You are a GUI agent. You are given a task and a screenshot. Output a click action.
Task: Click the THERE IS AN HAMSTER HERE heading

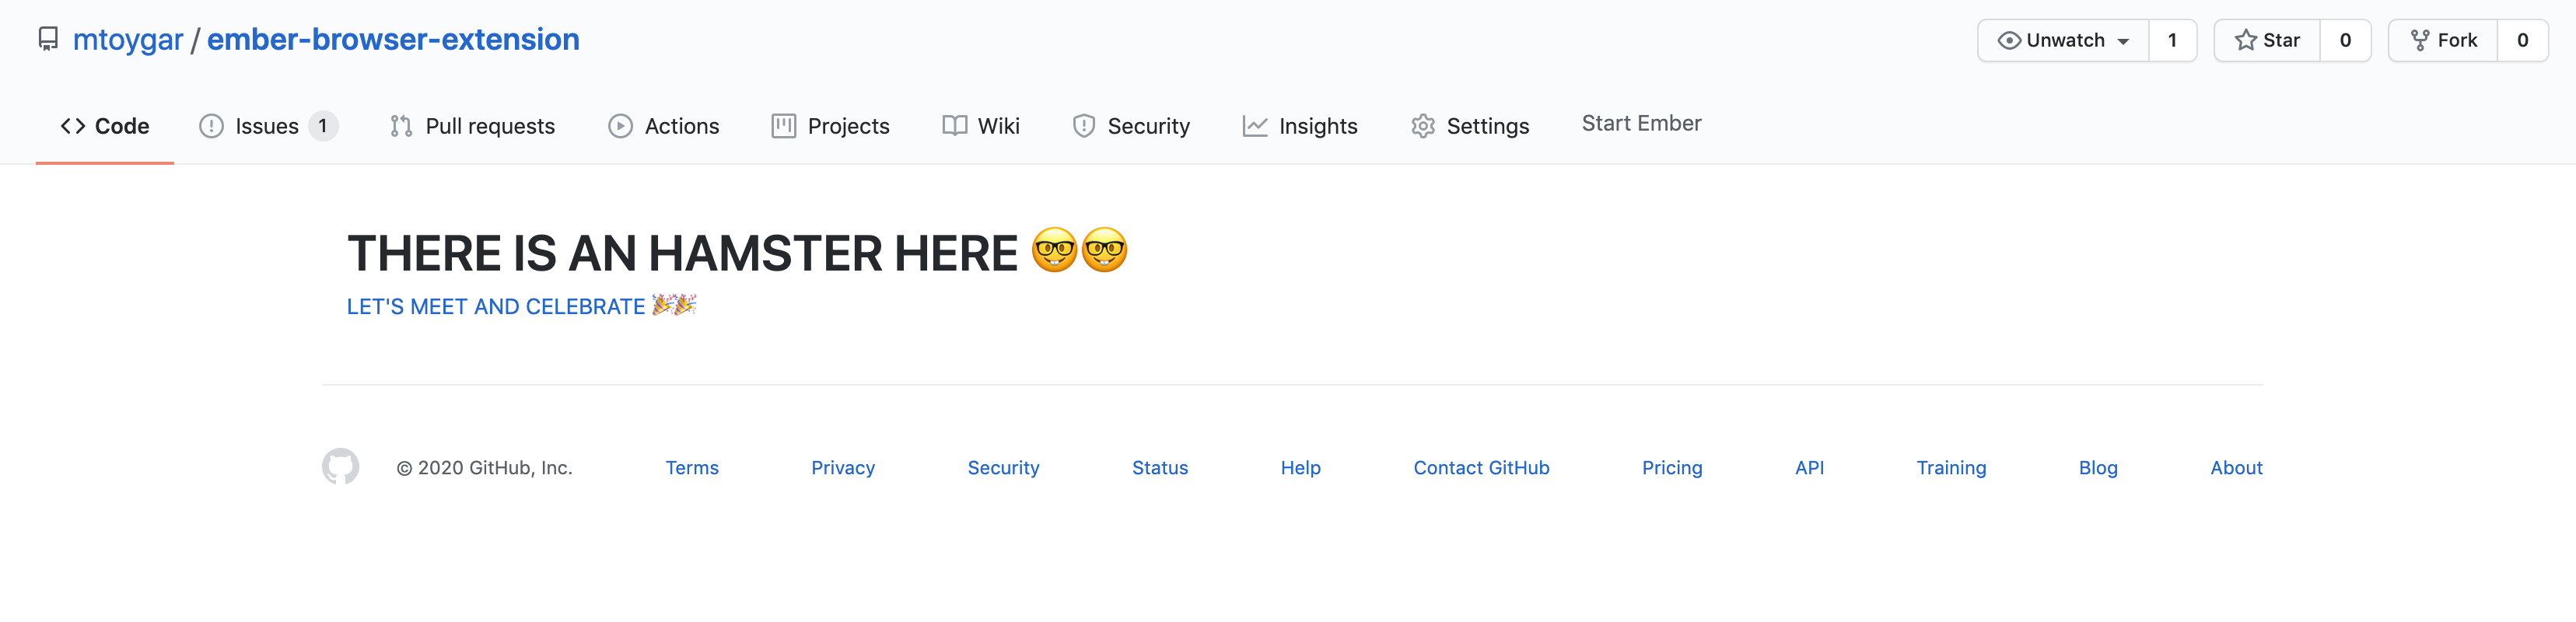(737, 252)
